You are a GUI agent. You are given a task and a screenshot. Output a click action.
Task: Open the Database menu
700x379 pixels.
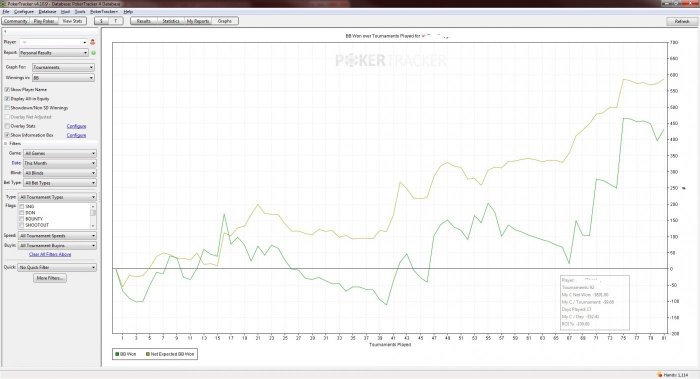(47, 12)
